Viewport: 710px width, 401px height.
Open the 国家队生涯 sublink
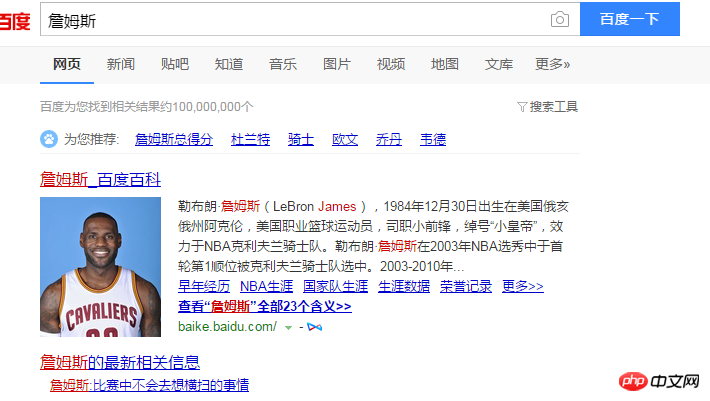point(336,286)
